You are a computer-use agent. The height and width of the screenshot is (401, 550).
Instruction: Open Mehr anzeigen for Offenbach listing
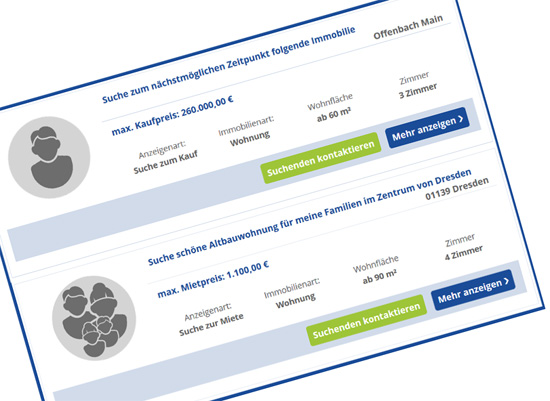428,128
